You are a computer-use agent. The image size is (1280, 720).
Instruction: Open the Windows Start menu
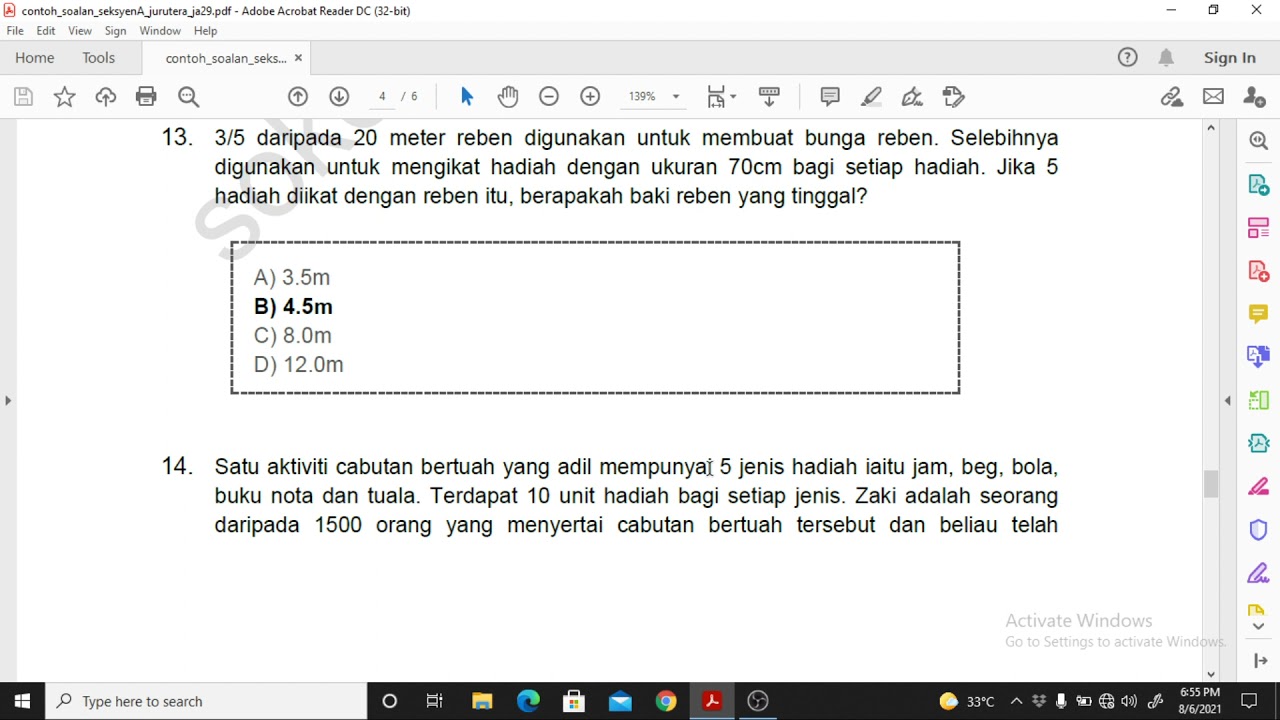22,701
